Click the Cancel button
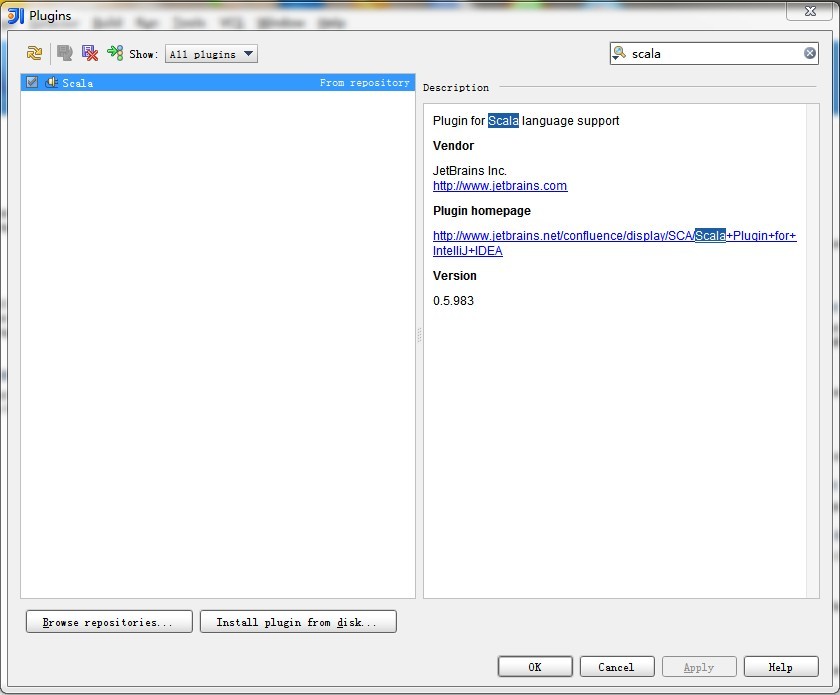 tap(617, 667)
